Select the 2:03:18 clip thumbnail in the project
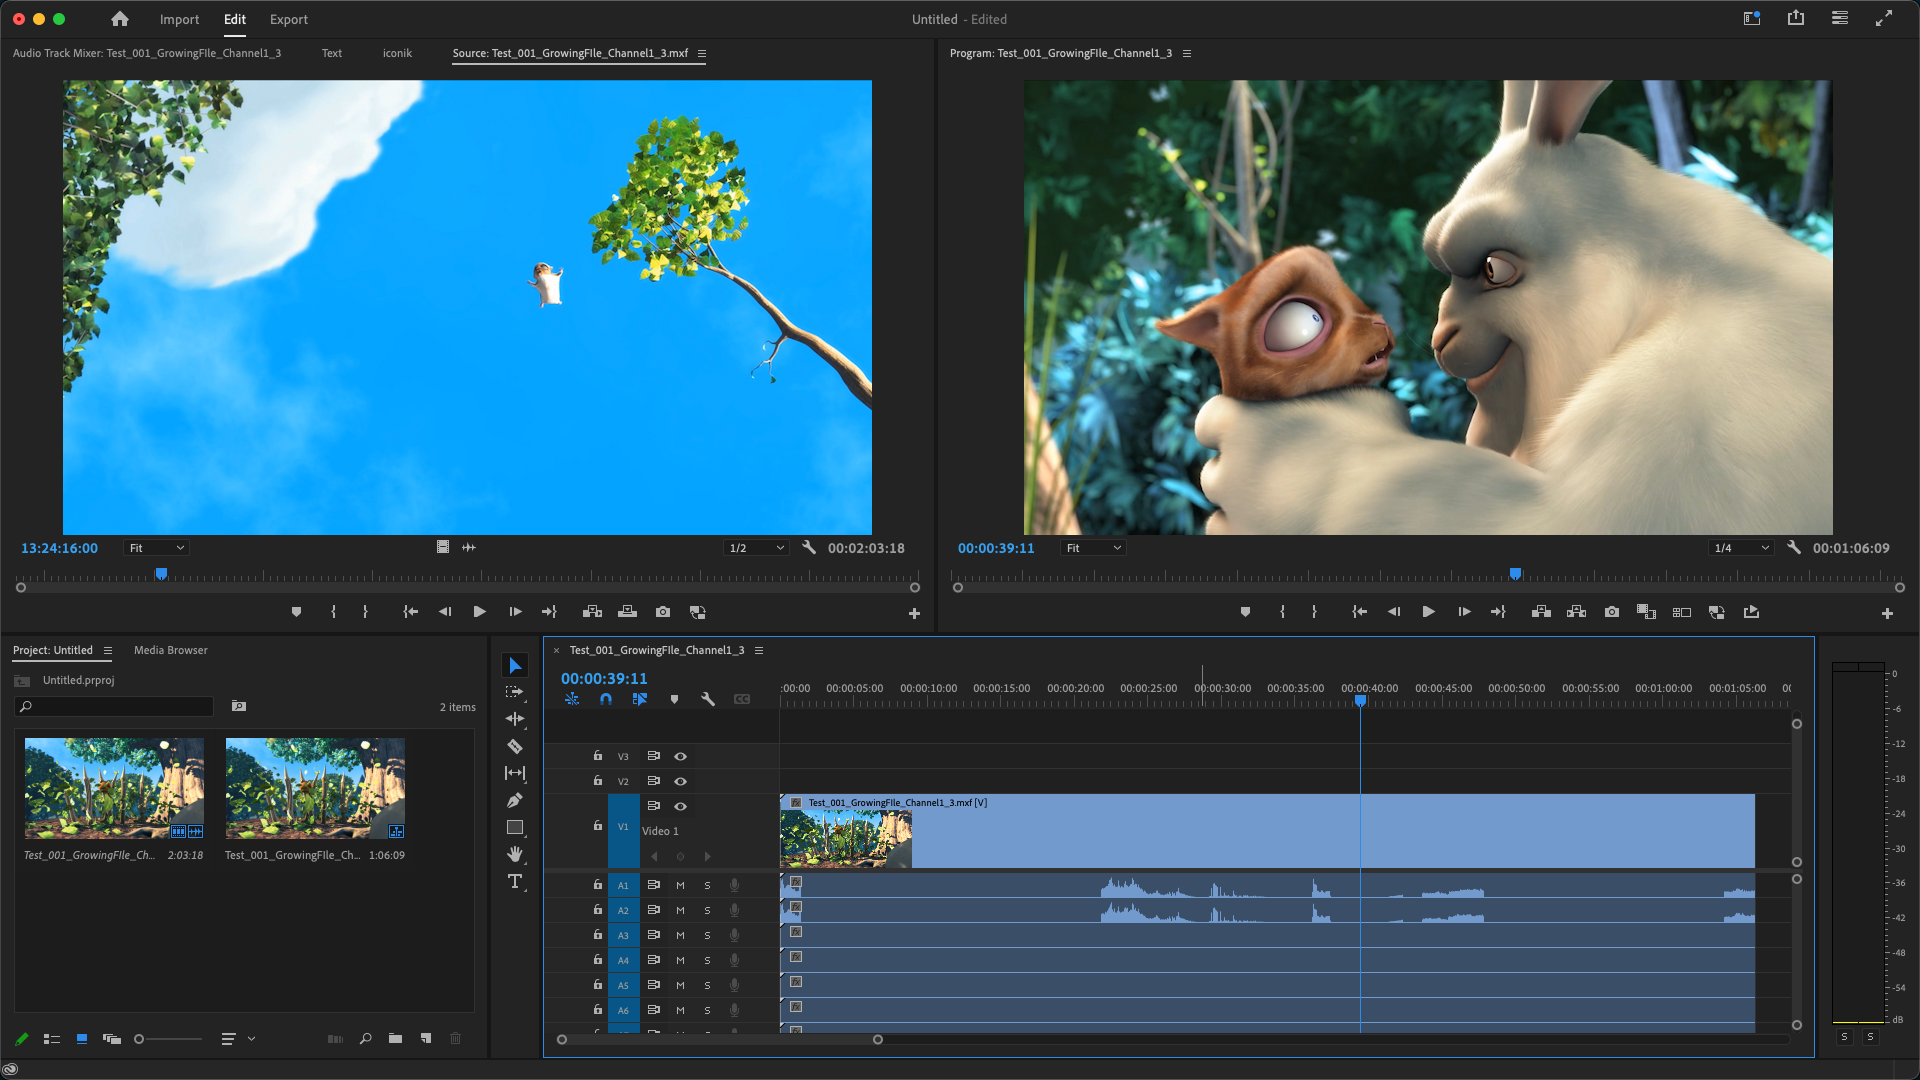Viewport: 1920px width, 1080px height. (114, 788)
